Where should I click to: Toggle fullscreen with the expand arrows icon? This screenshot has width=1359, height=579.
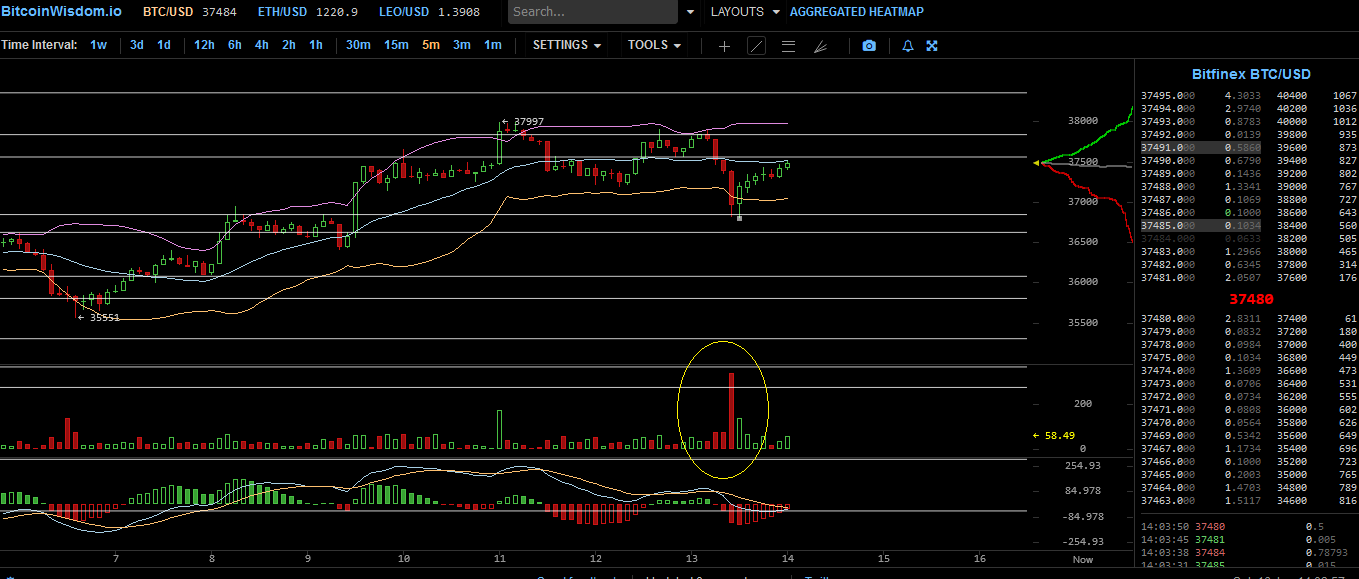pyautogui.click(x=932, y=46)
